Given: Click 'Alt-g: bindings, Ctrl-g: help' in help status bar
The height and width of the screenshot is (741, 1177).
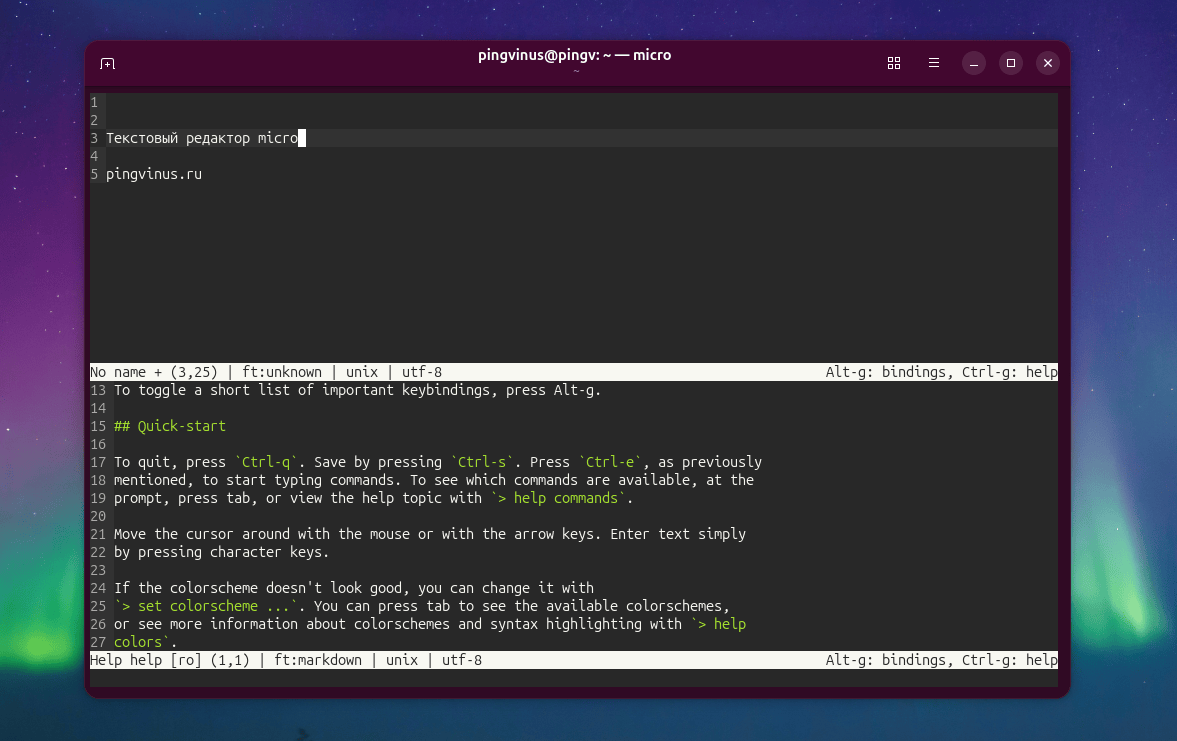Looking at the screenshot, I should [941, 661].
